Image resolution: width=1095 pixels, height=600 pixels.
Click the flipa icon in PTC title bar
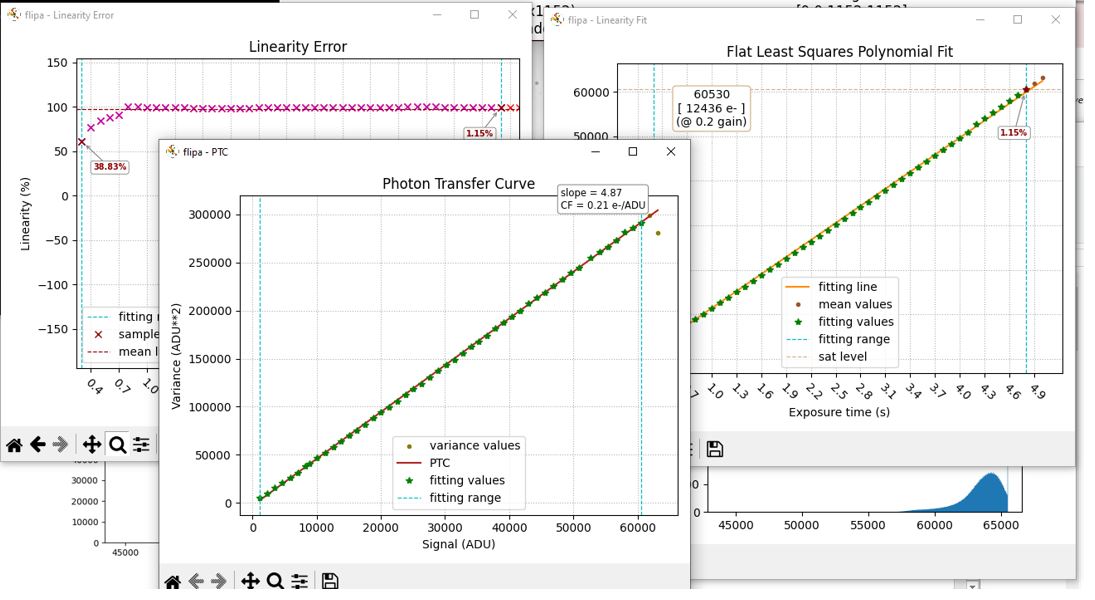(x=172, y=152)
